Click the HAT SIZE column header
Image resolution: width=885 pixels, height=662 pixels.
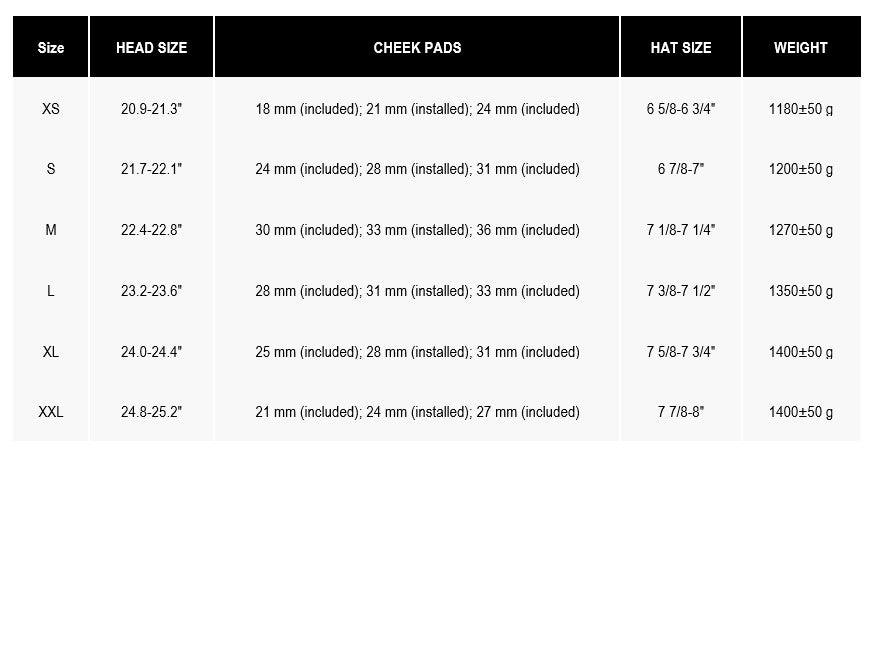tap(681, 48)
